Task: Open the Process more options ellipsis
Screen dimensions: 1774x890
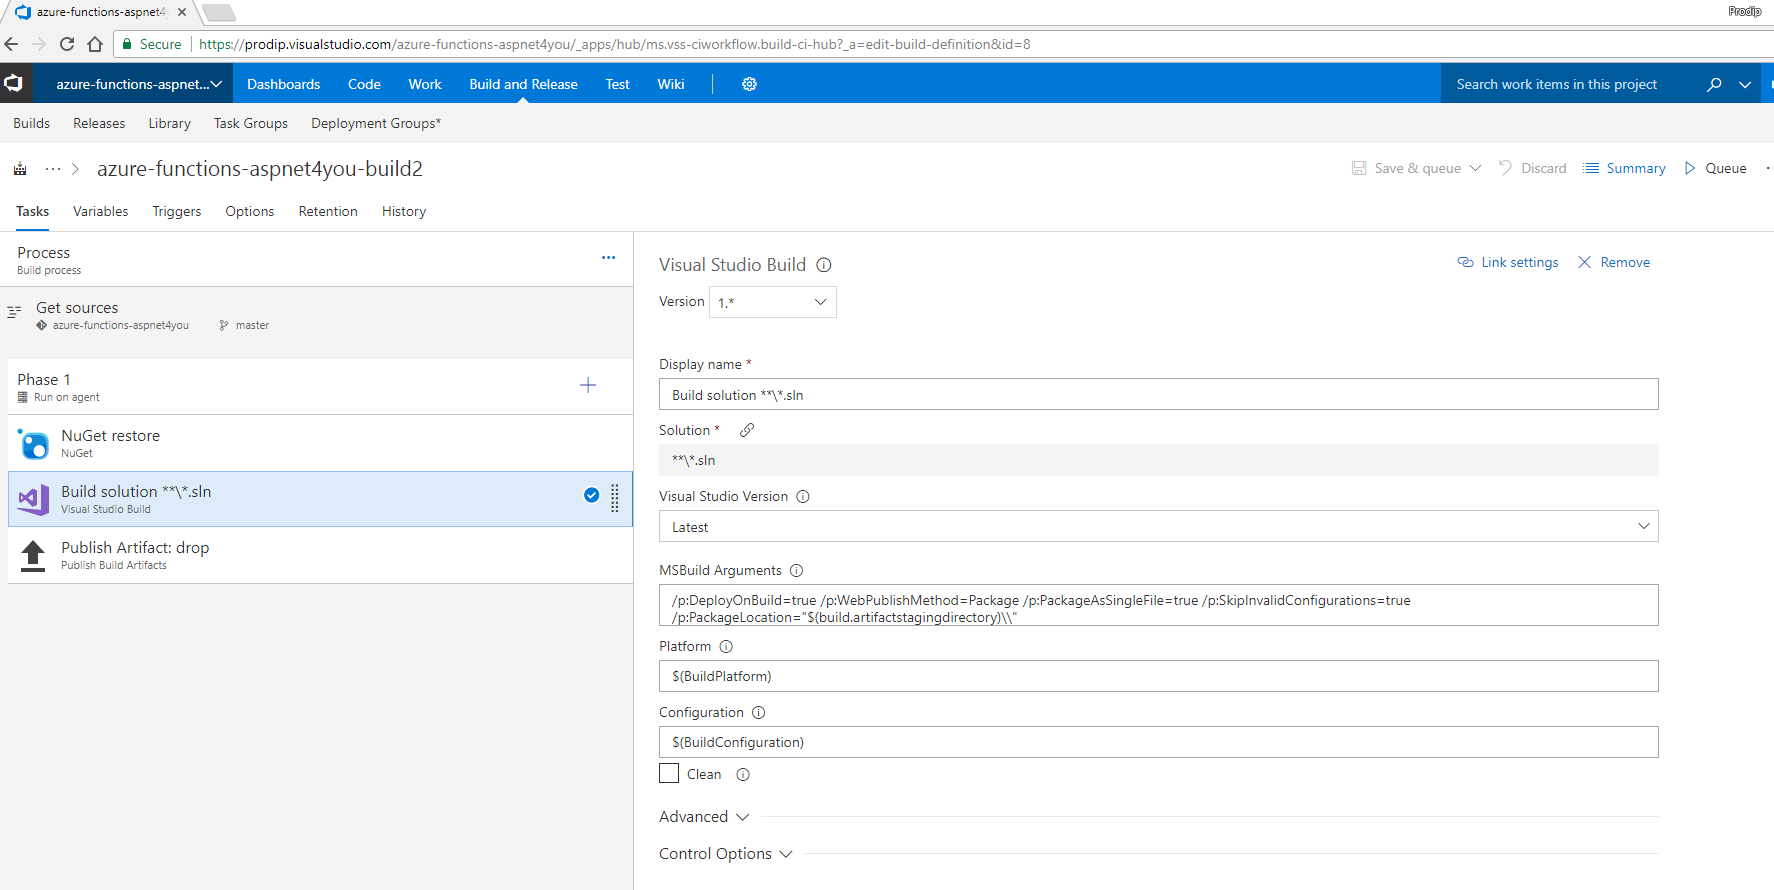Action: (x=608, y=258)
